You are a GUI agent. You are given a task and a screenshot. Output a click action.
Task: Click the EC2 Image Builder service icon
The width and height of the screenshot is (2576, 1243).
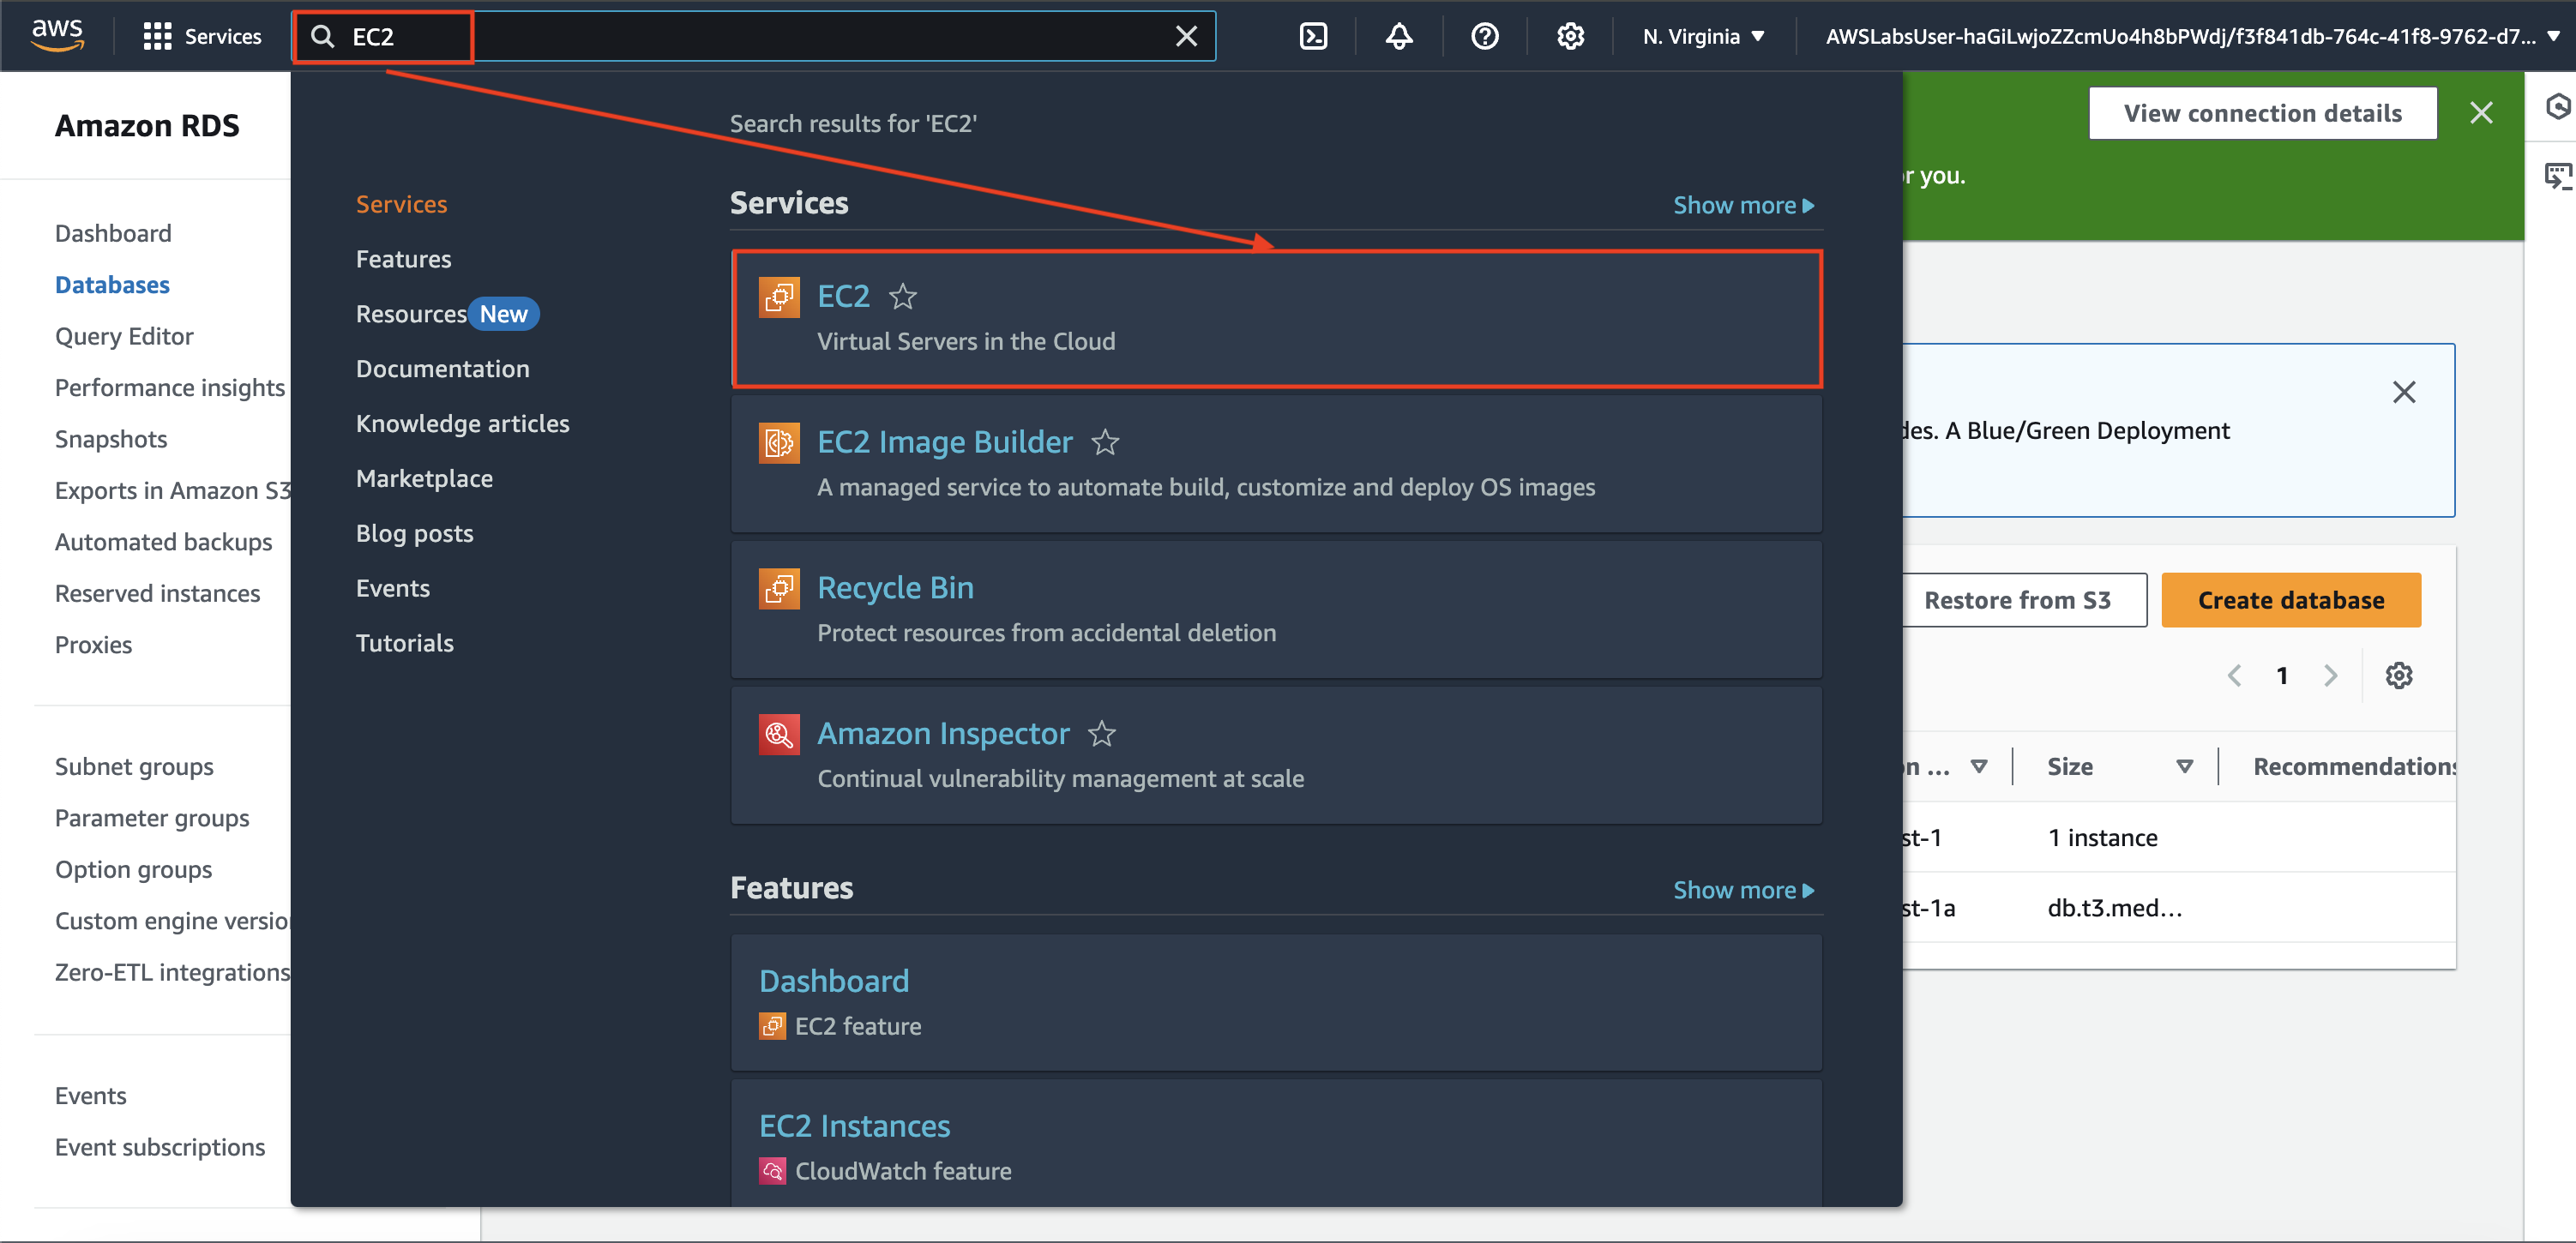pos(779,442)
